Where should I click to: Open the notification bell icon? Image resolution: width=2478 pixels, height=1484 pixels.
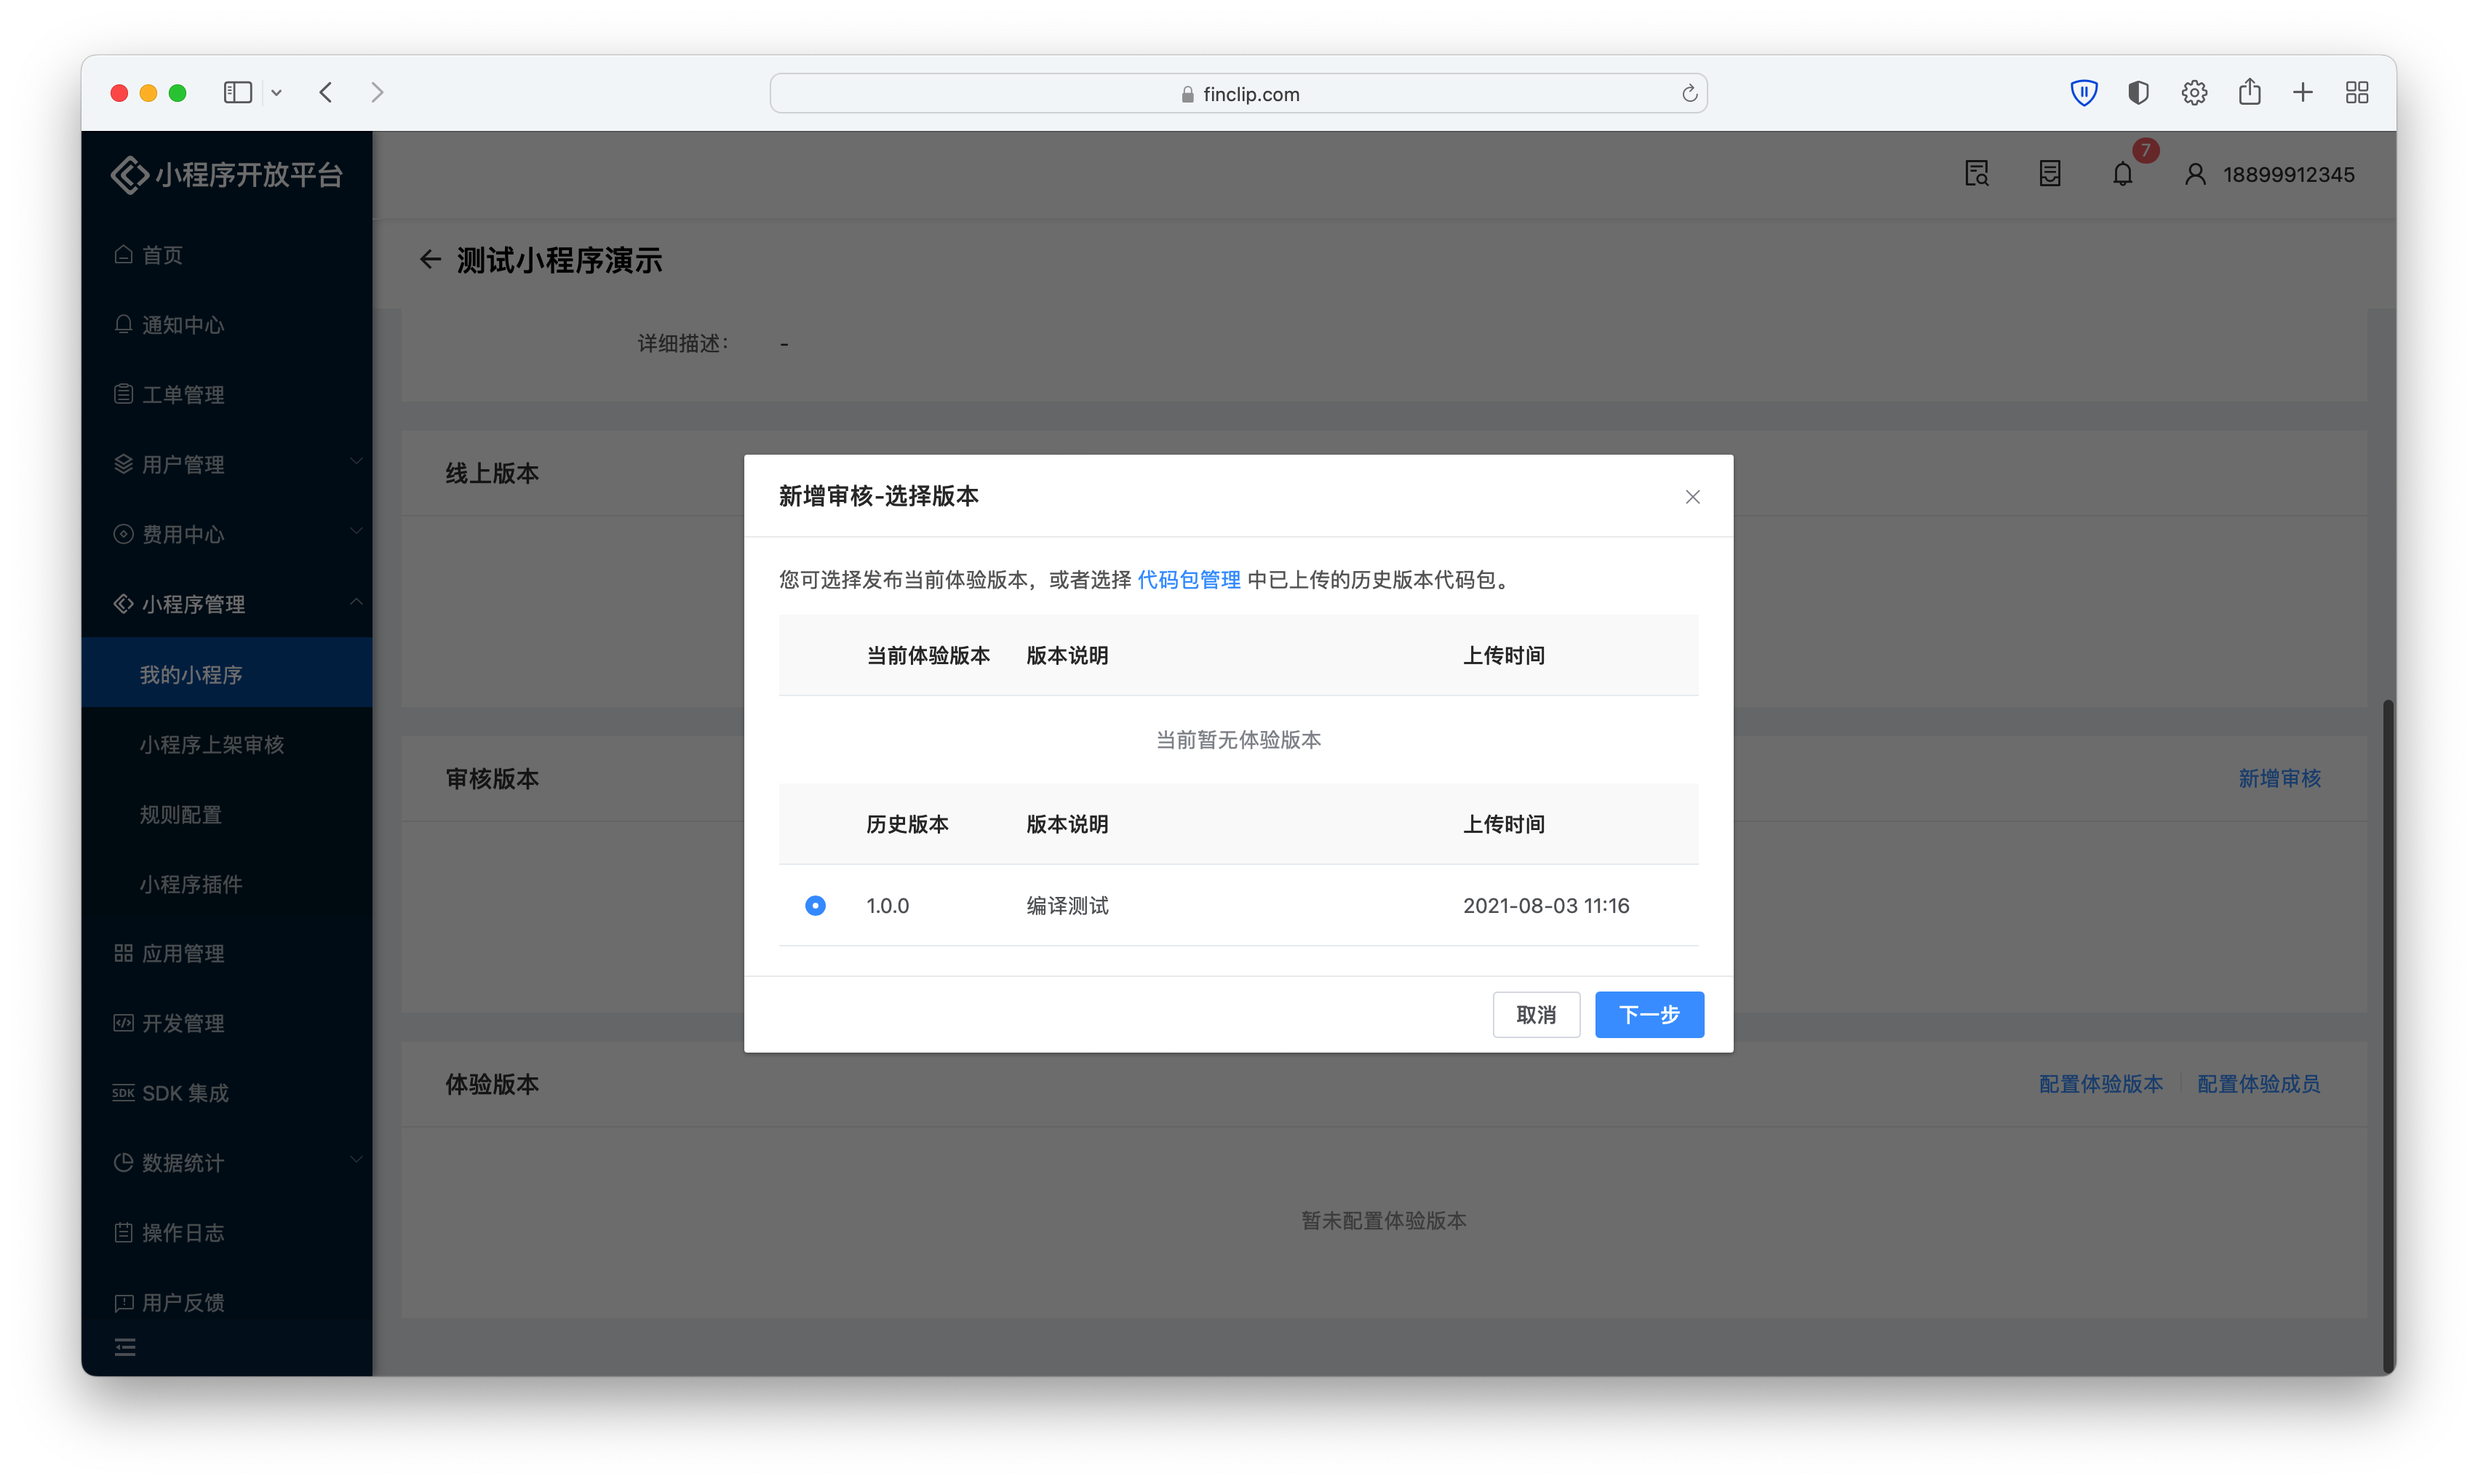point(2122,174)
